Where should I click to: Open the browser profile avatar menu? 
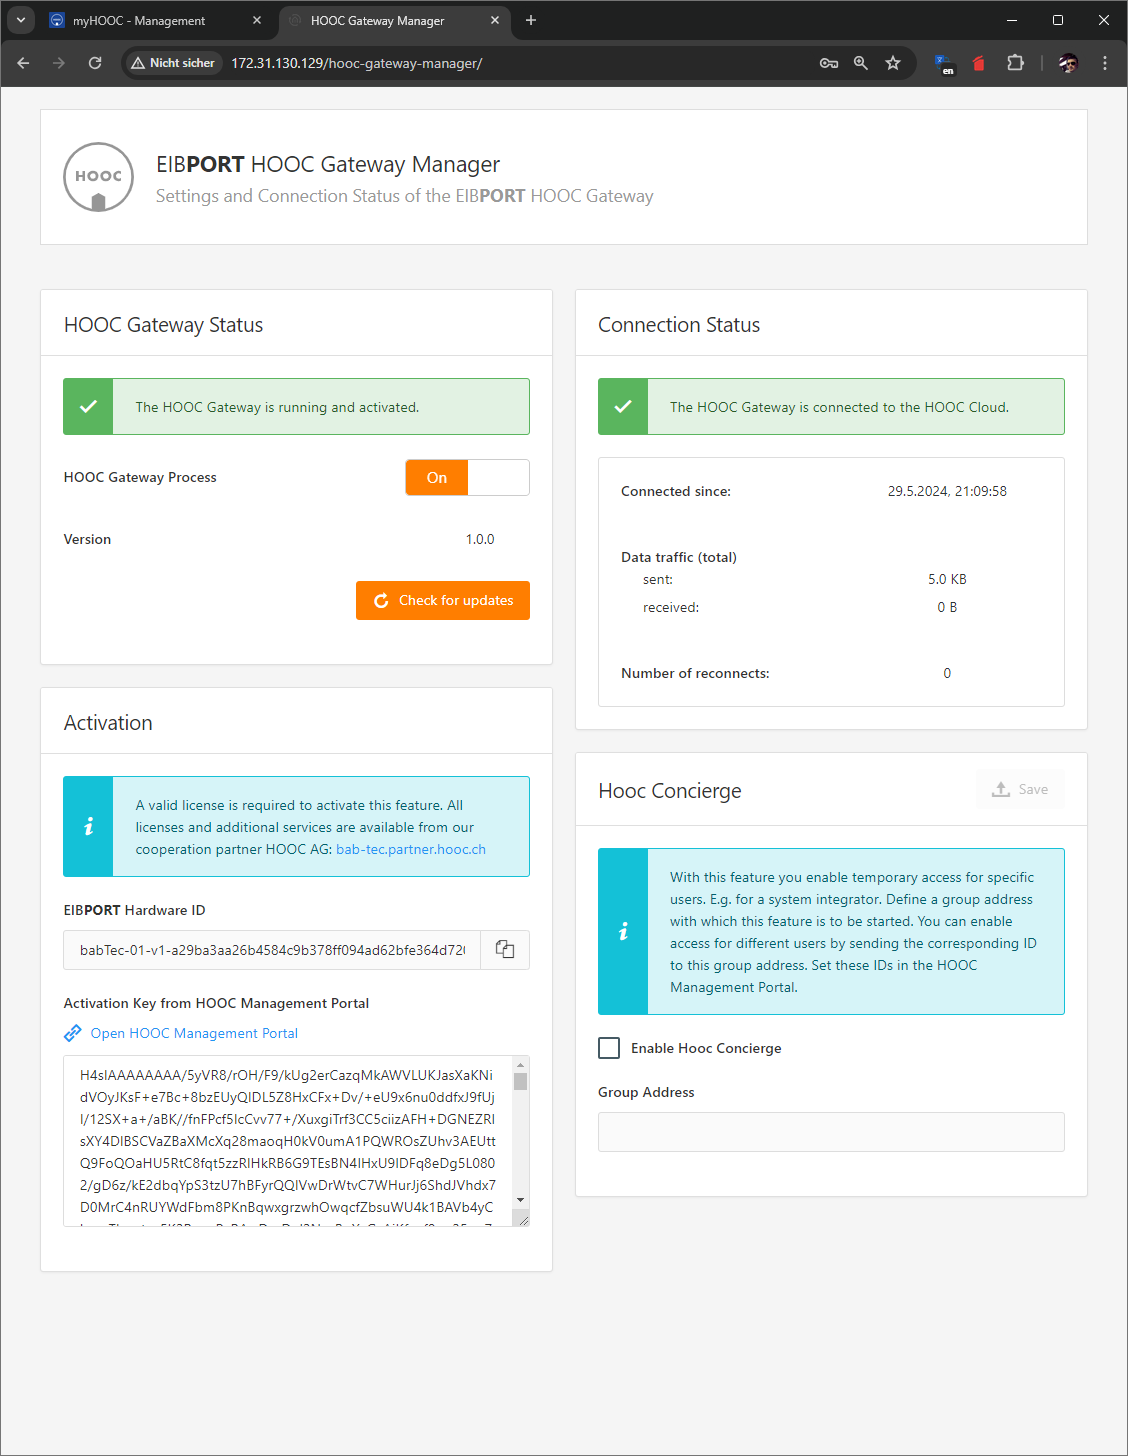(x=1068, y=62)
